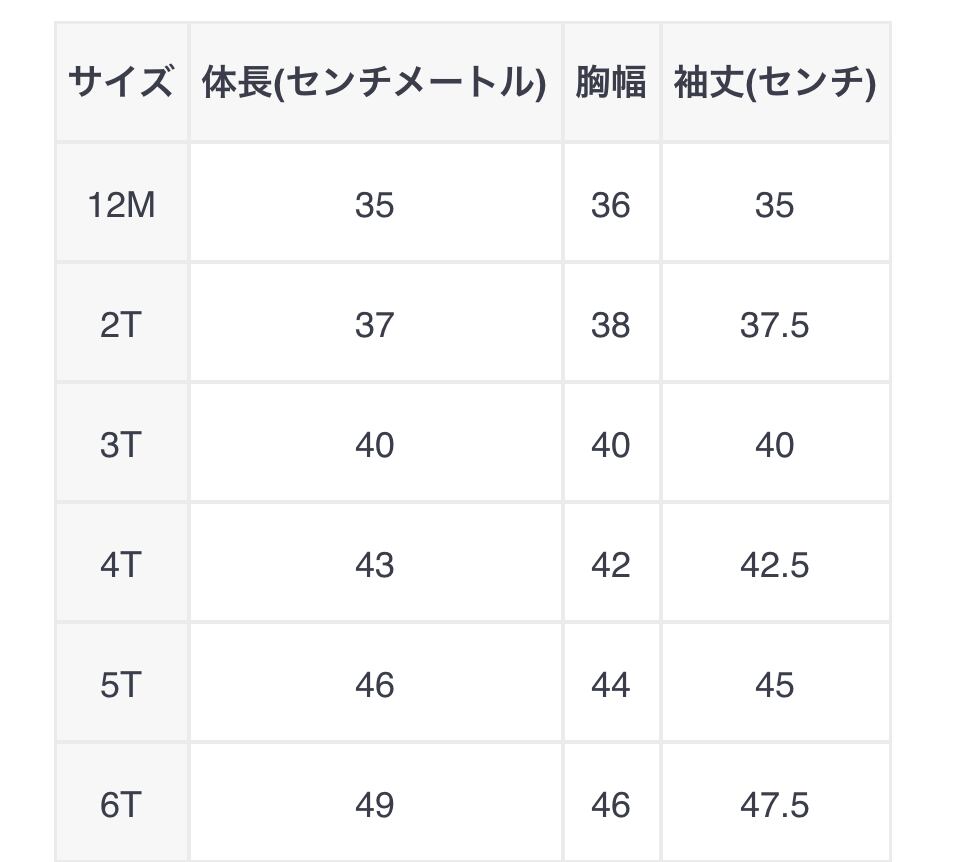
Task: Select the 3T size row label
Action: click(x=121, y=445)
